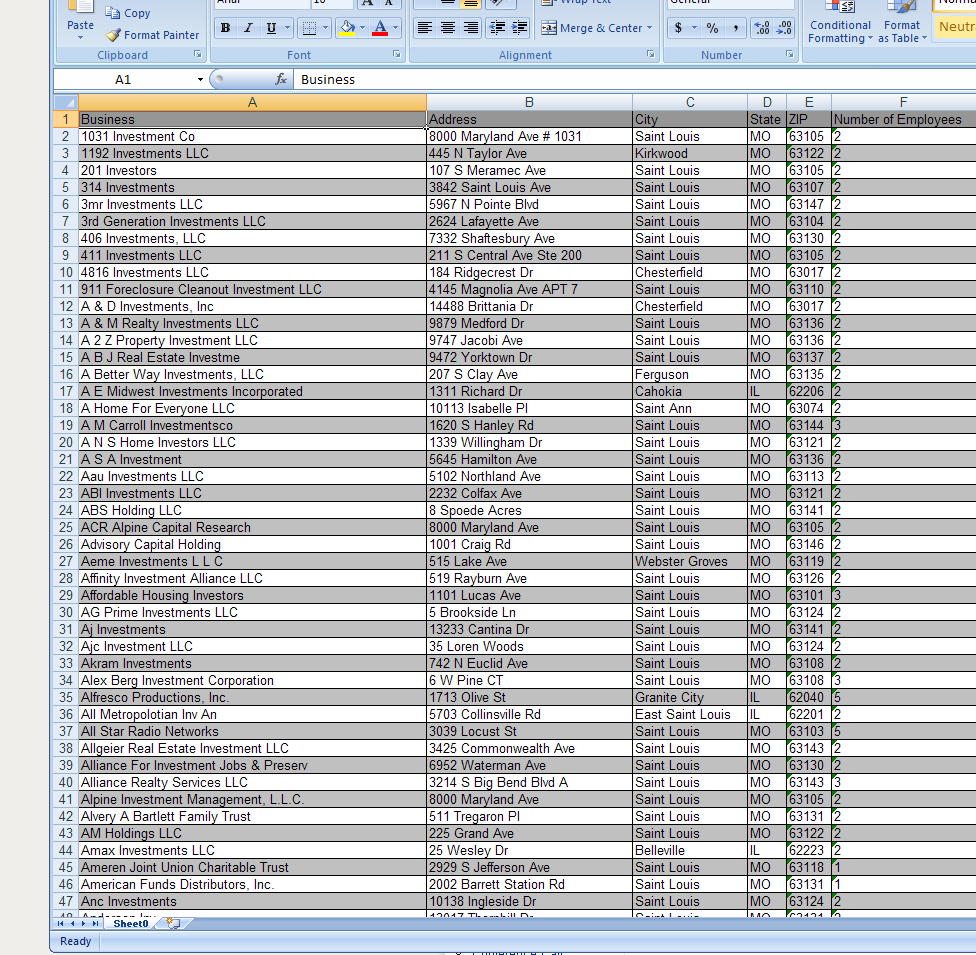Select cell 'American Funds Distributors, Inc.'
The width and height of the screenshot is (976, 955).
pos(252,885)
